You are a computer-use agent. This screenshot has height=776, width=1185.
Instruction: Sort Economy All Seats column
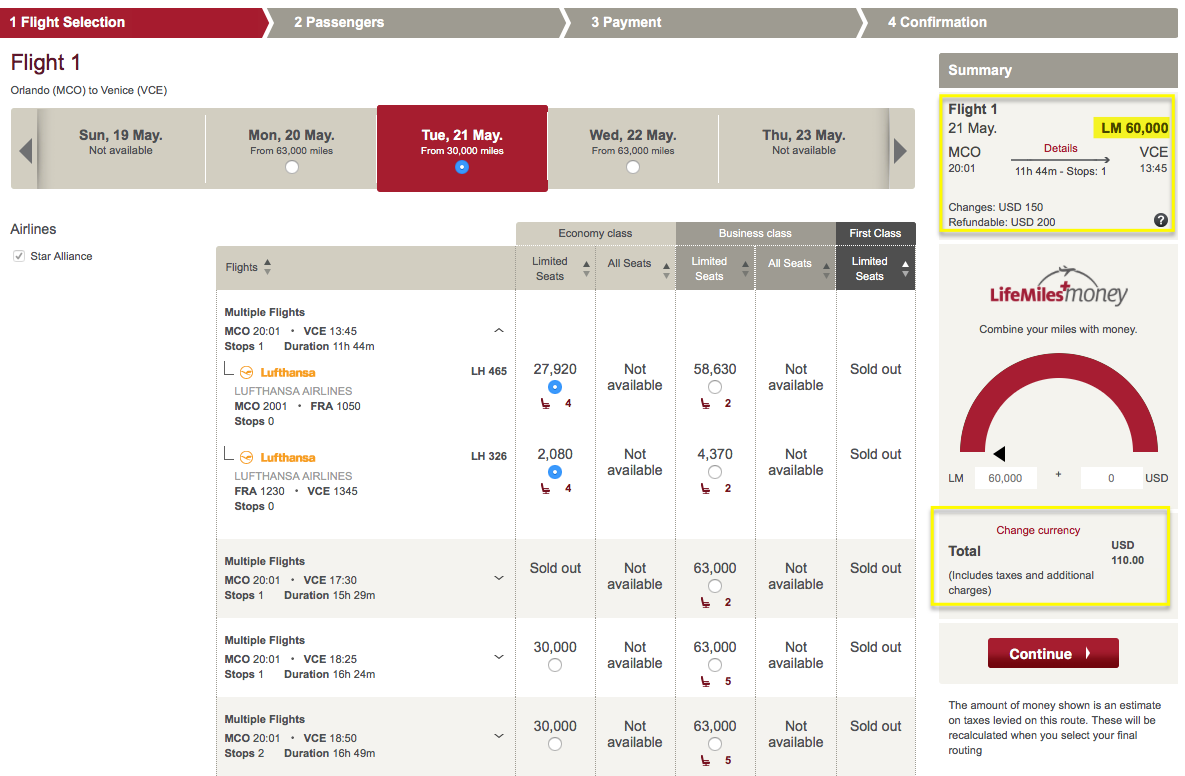[x=666, y=270]
